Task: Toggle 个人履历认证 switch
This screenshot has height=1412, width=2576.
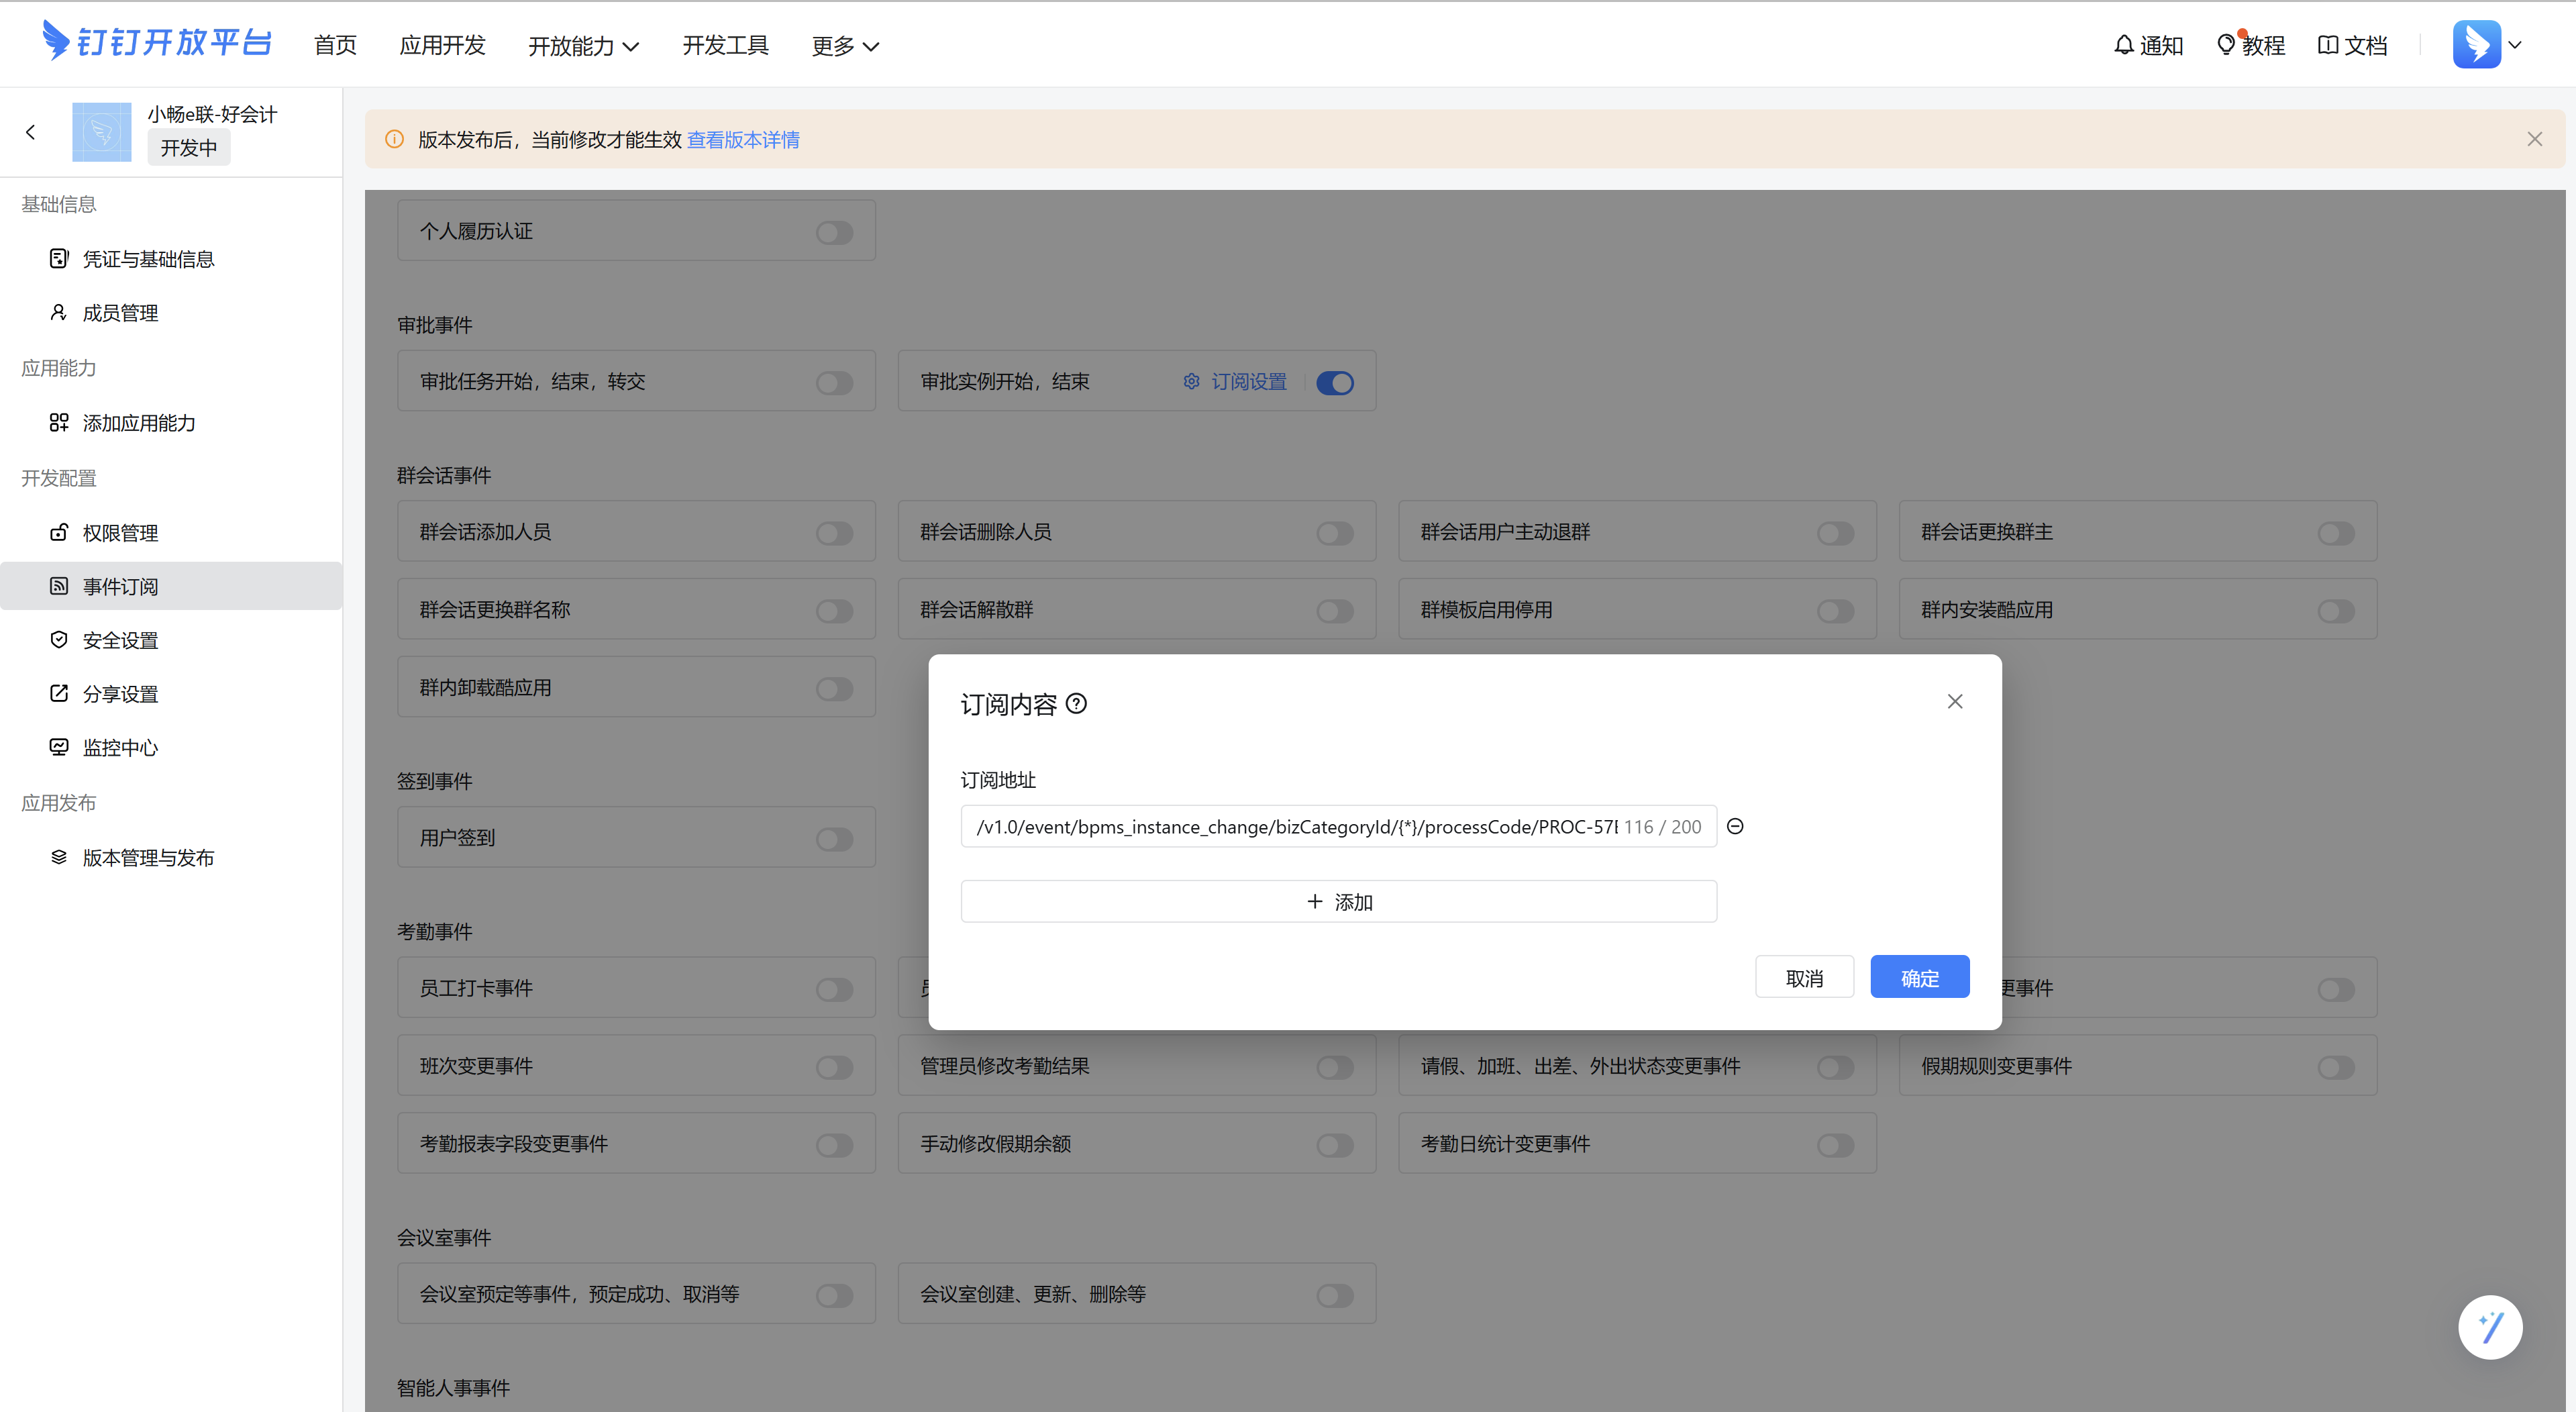Action: click(x=834, y=233)
